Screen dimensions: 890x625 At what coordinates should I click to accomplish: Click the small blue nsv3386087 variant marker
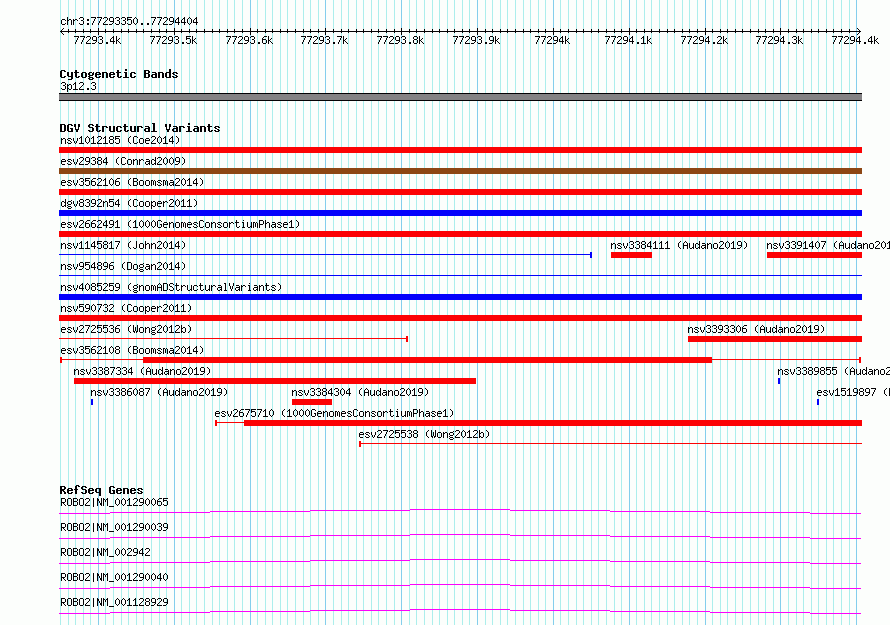(92, 402)
